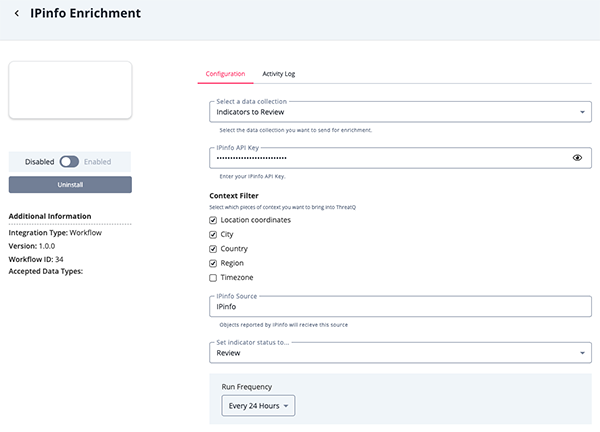This screenshot has height=432, width=600.
Task: Click the Run Frequency label
Action: click(x=246, y=387)
